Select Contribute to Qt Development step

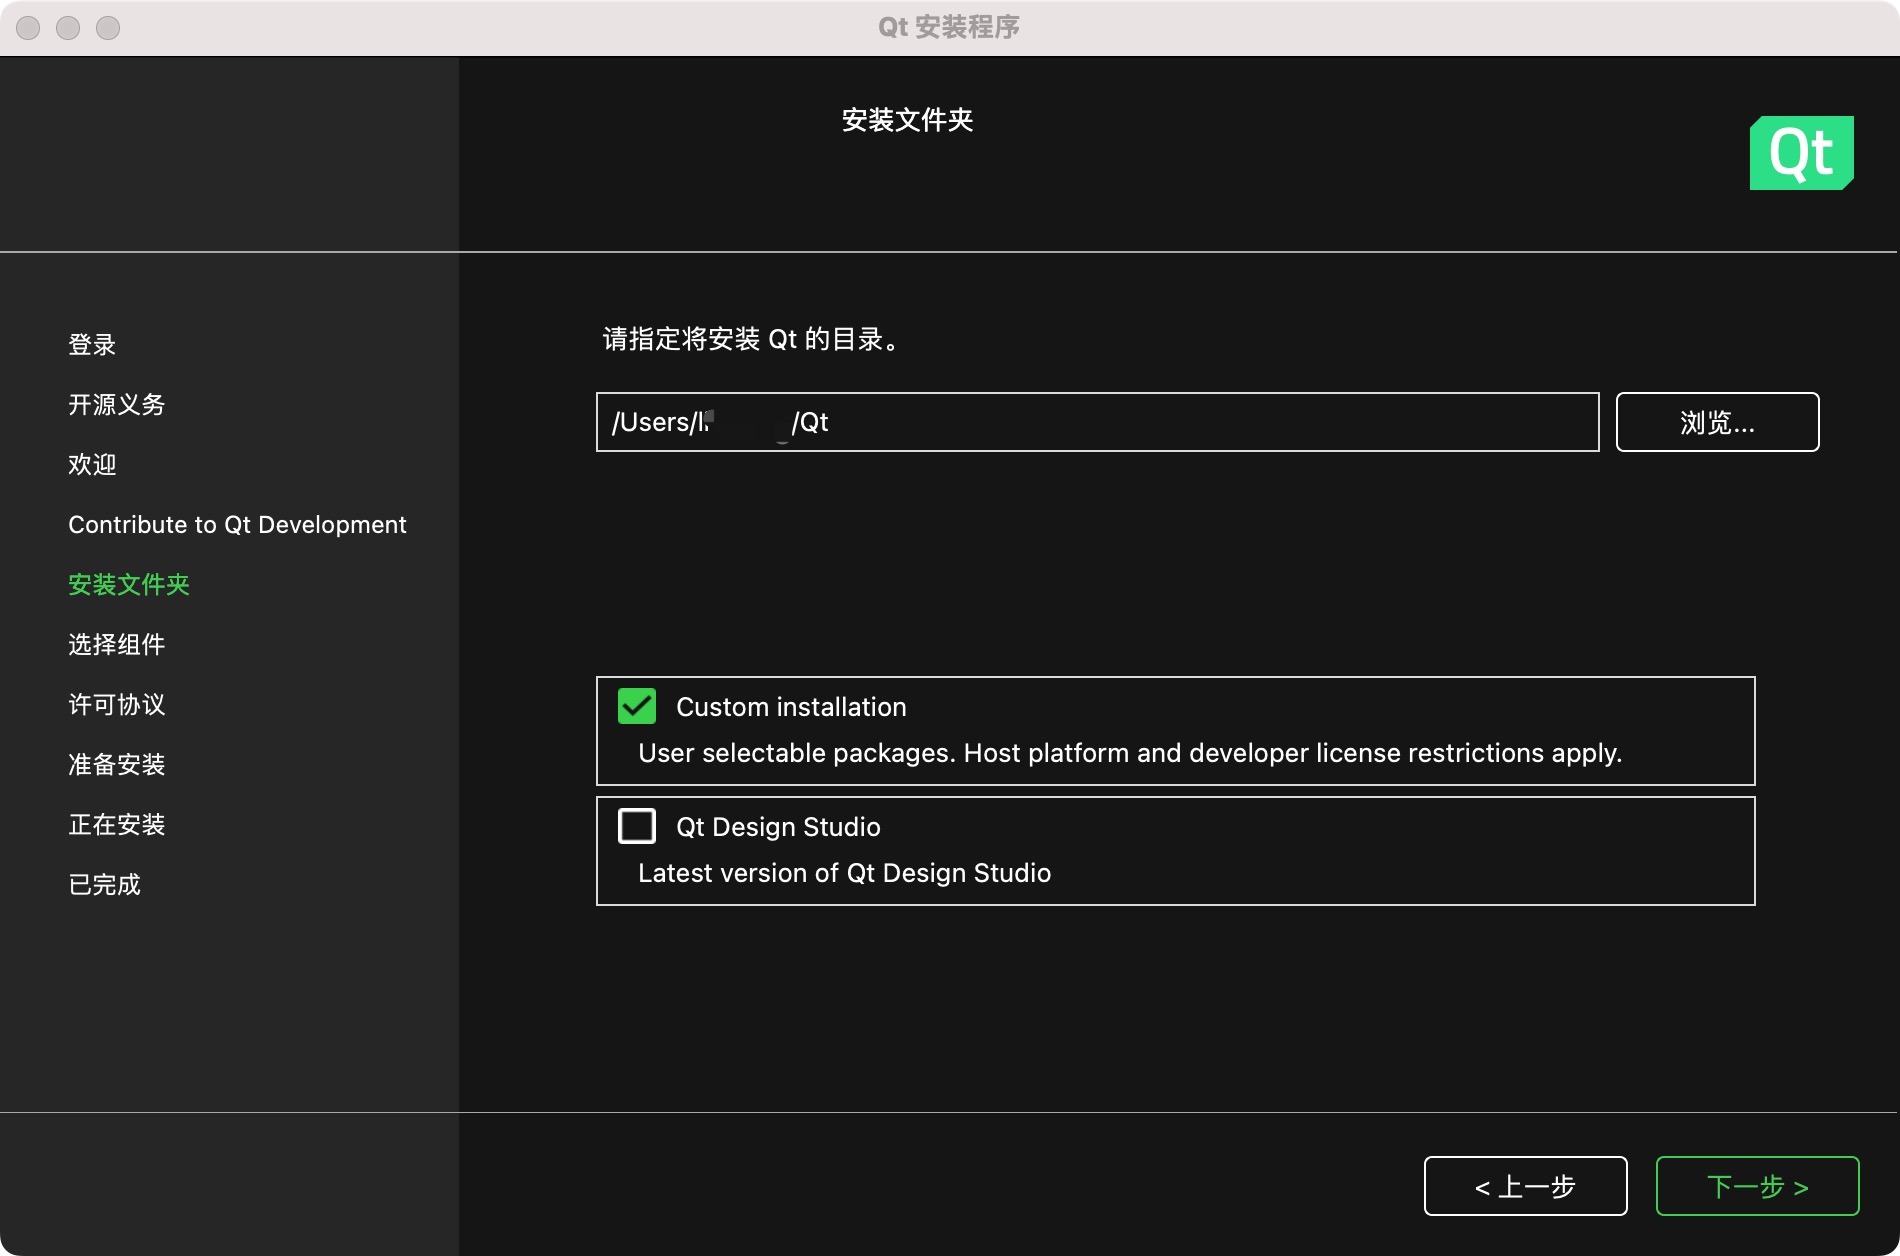click(x=237, y=525)
